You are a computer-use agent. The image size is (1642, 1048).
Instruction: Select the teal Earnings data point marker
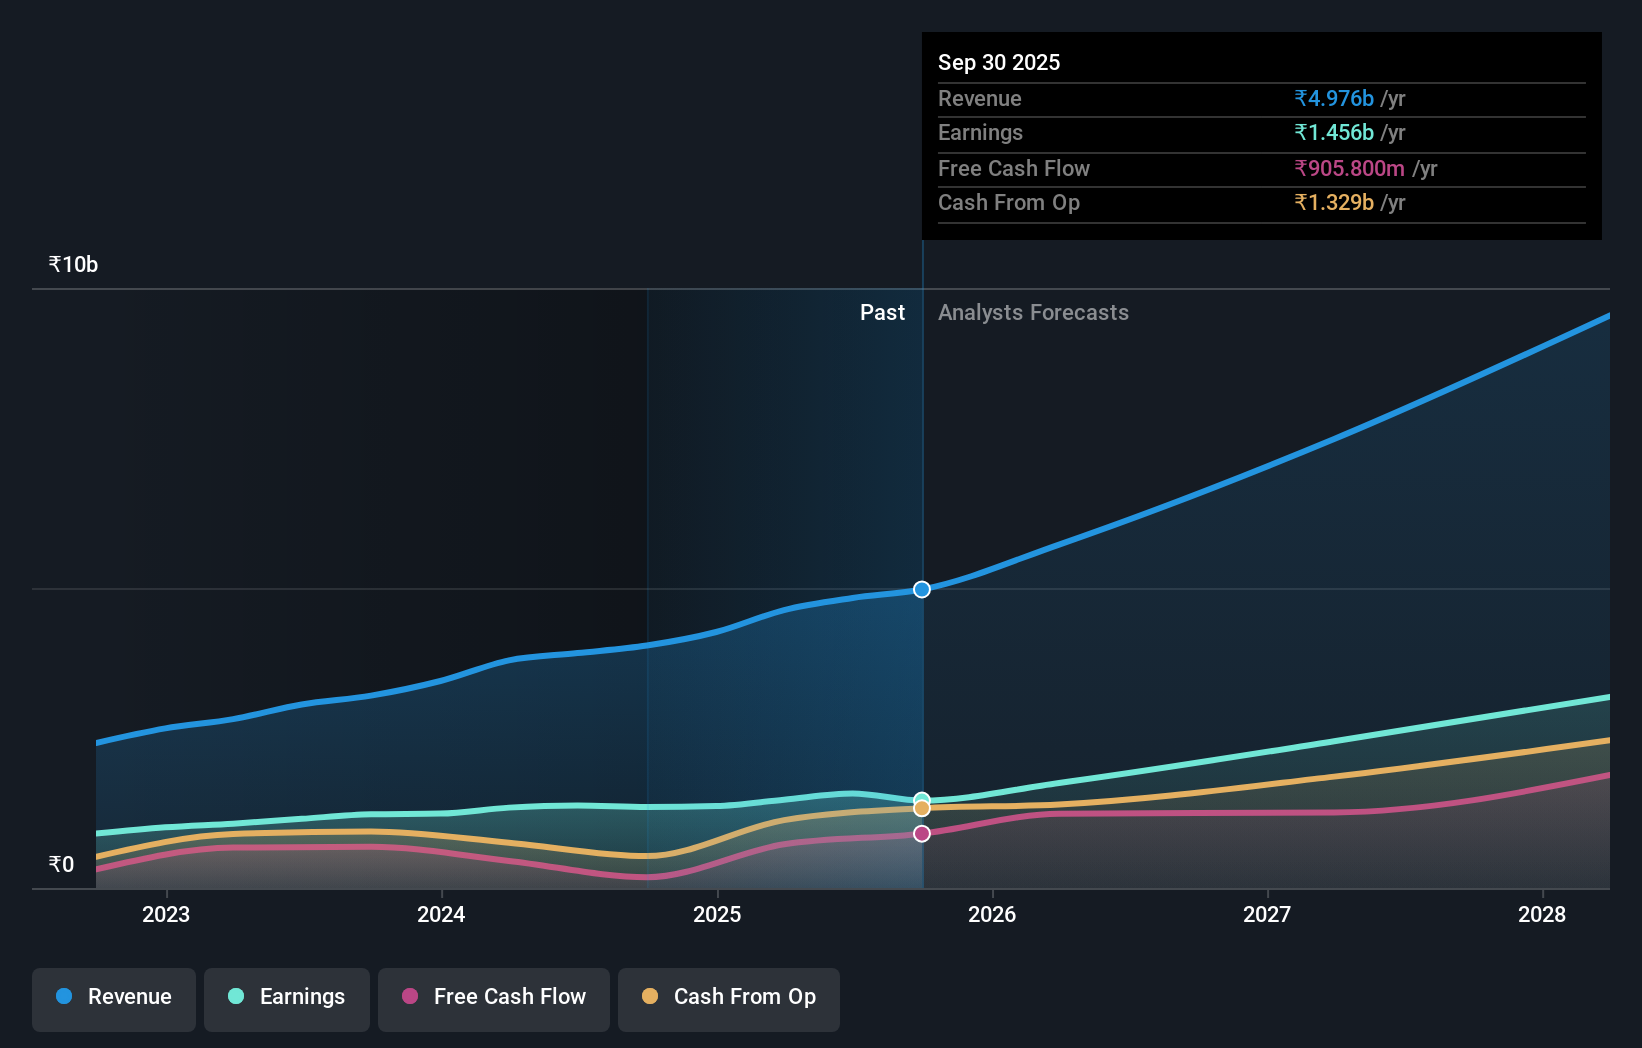tap(921, 797)
